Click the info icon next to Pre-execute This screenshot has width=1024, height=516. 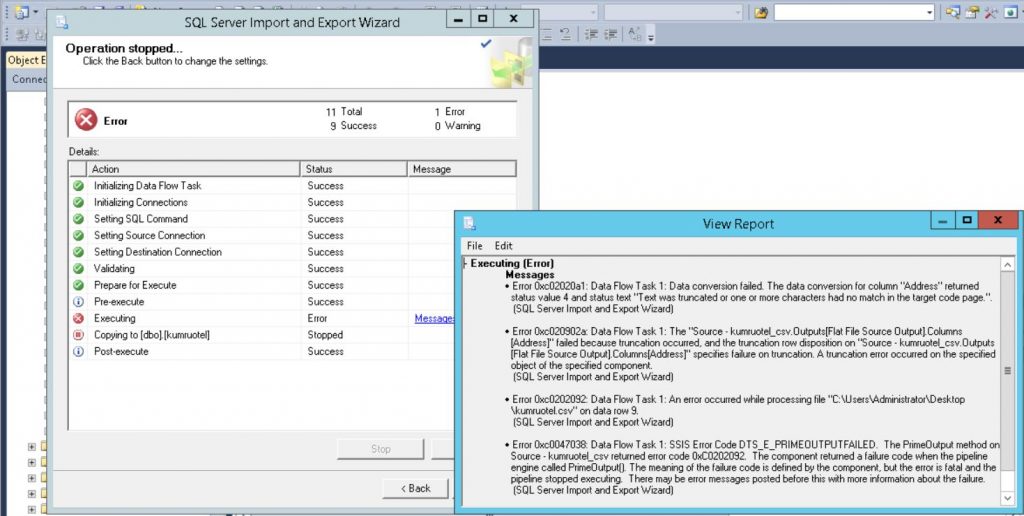[78, 302]
